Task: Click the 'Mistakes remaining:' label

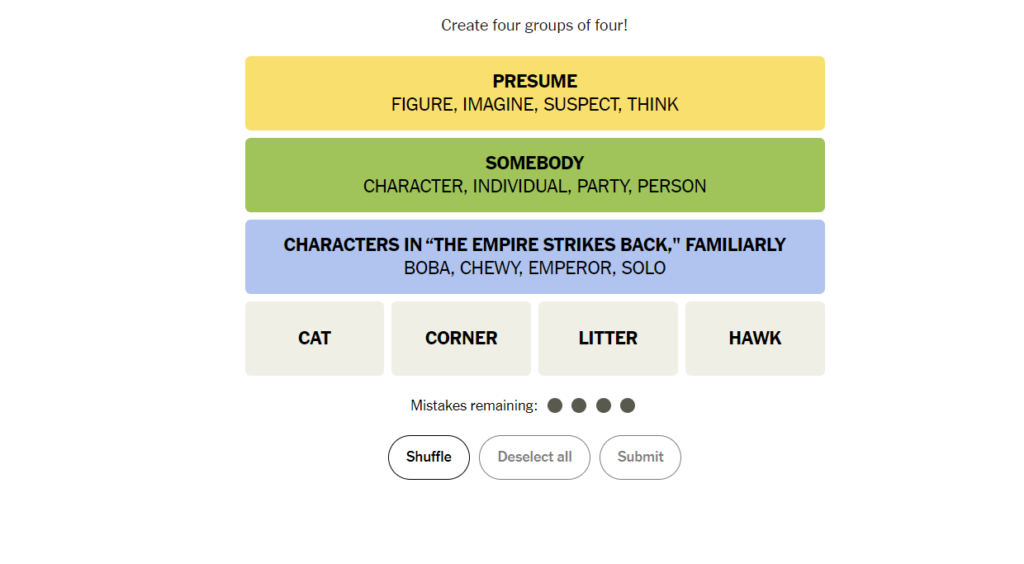Action: click(x=473, y=405)
